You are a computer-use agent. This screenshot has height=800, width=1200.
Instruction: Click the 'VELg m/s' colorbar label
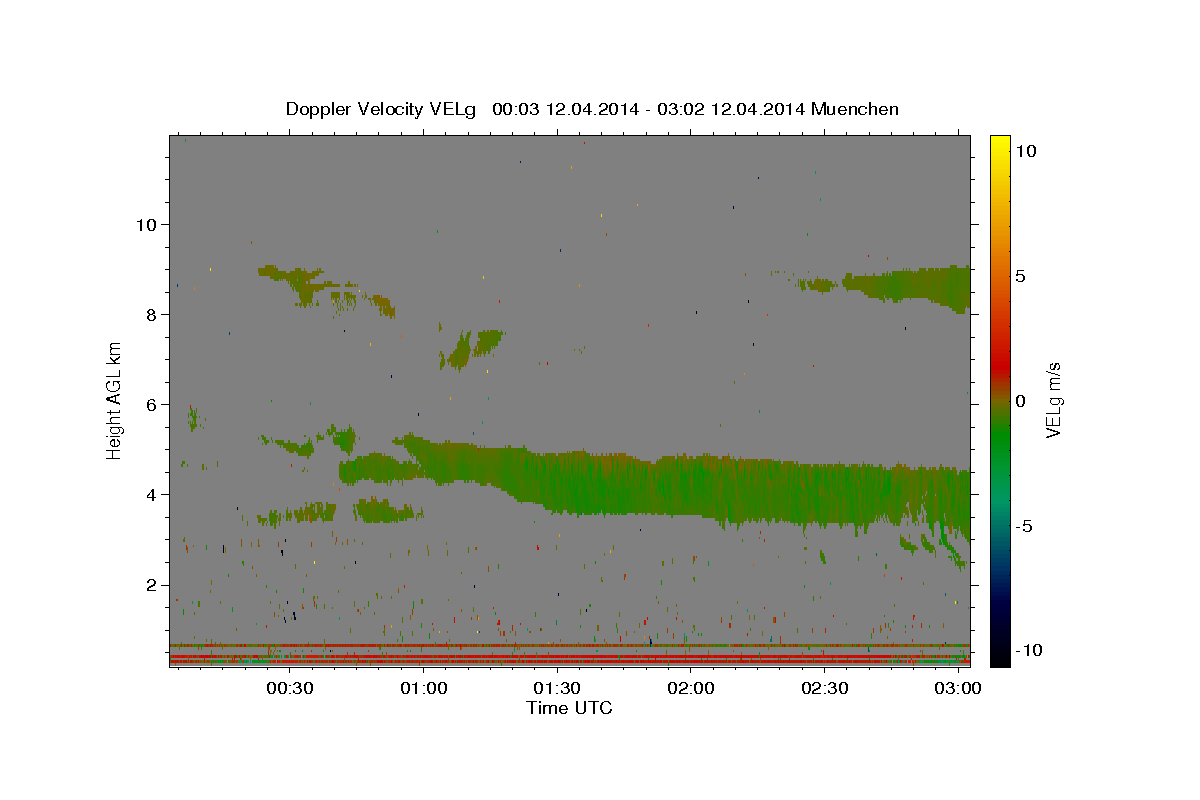pyautogui.click(x=1053, y=400)
